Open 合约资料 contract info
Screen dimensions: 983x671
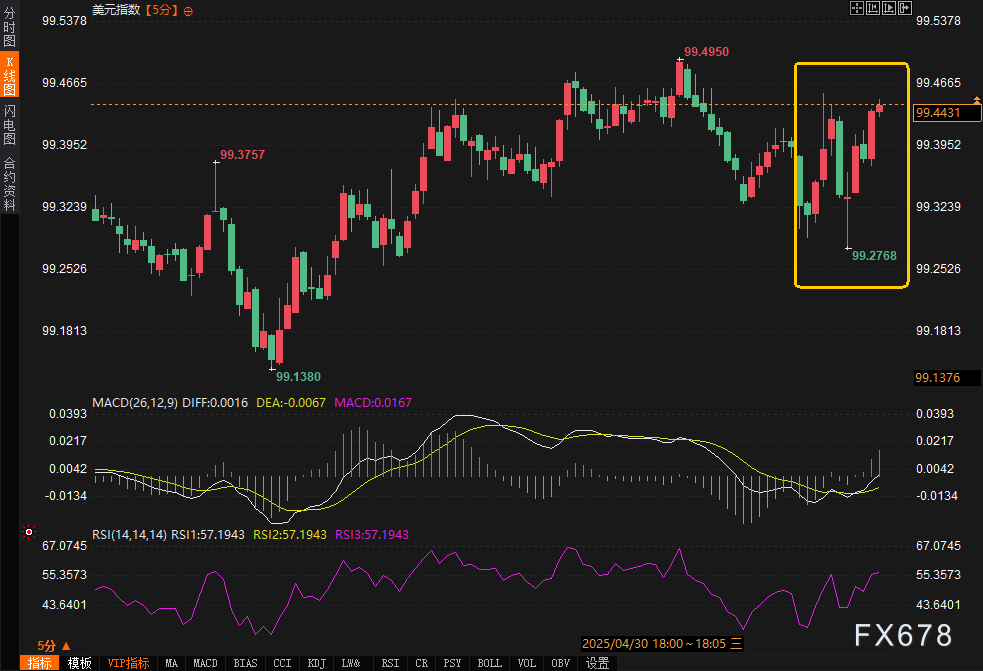click(x=10, y=184)
